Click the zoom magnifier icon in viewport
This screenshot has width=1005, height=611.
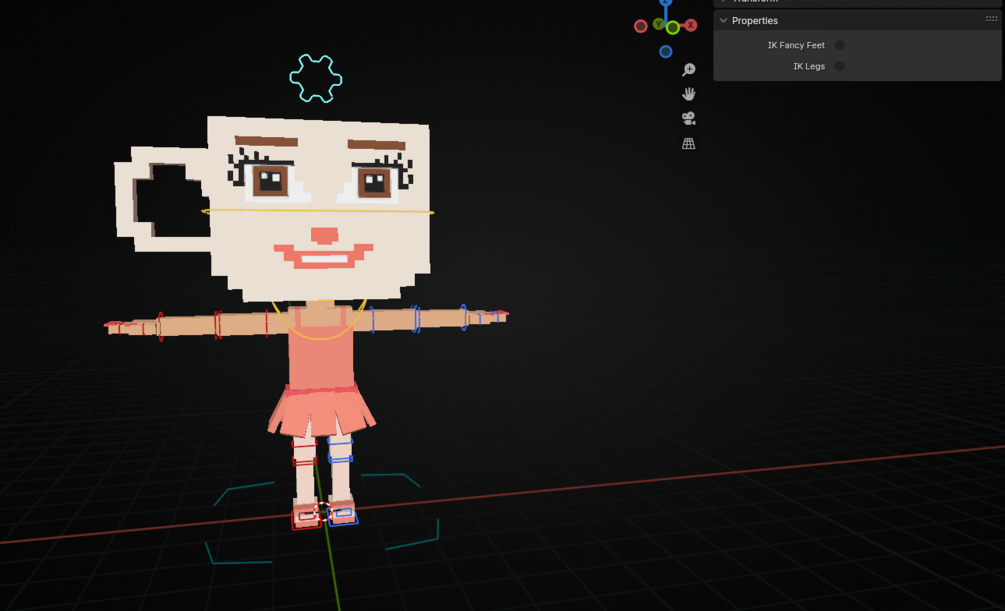click(689, 69)
